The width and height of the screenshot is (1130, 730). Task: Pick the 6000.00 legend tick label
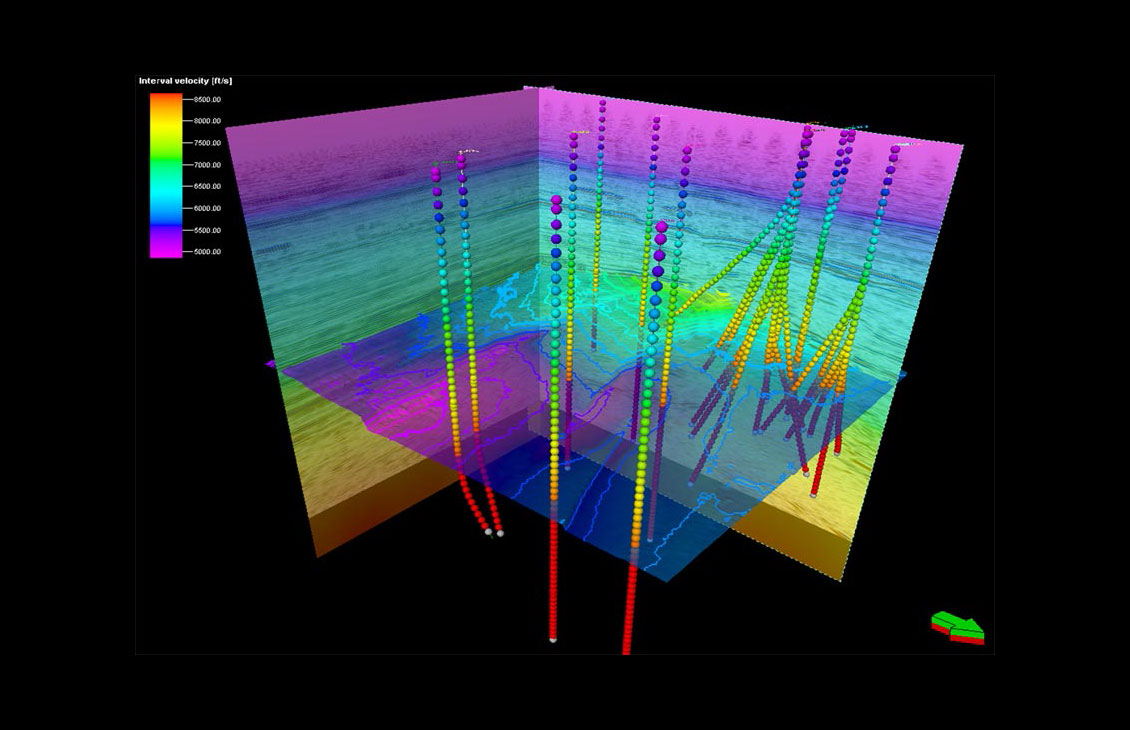point(207,209)
